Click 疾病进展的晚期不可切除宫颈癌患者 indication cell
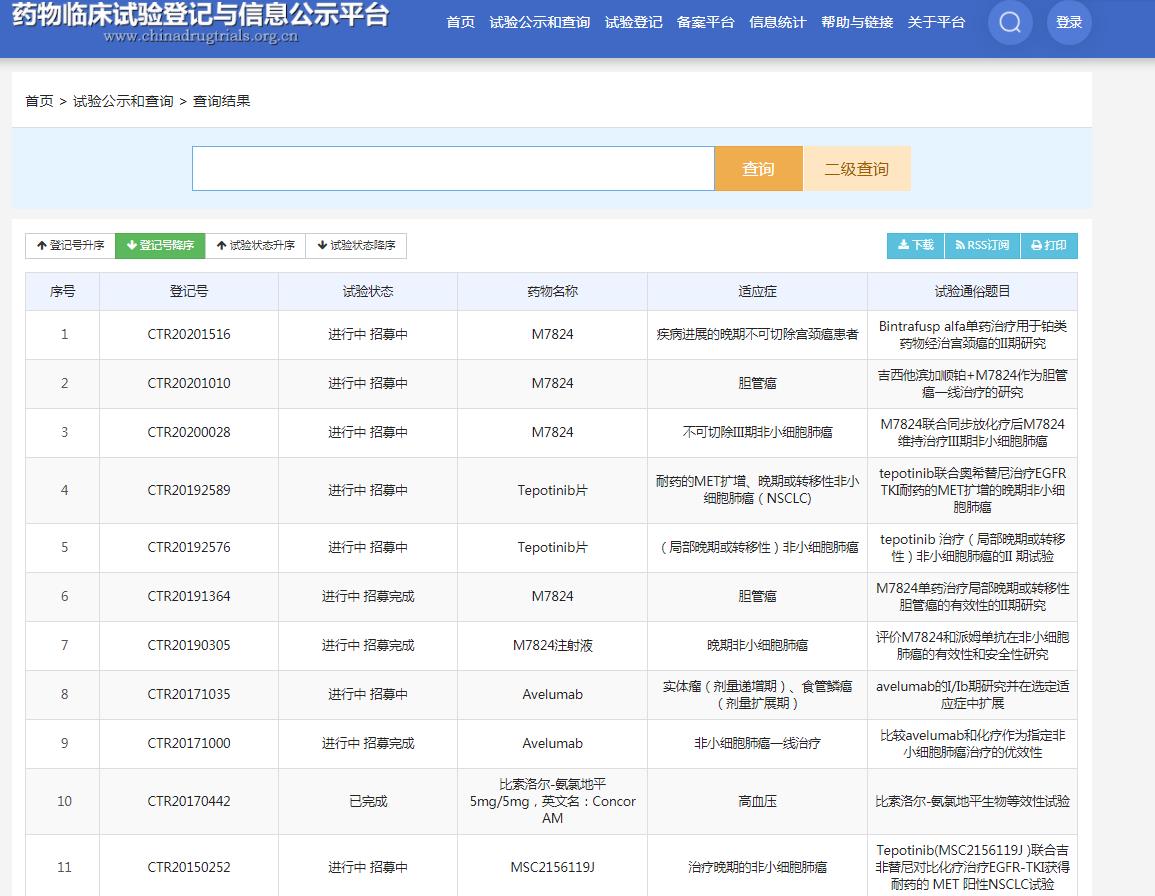1155x896 pixels. [757, 335]
